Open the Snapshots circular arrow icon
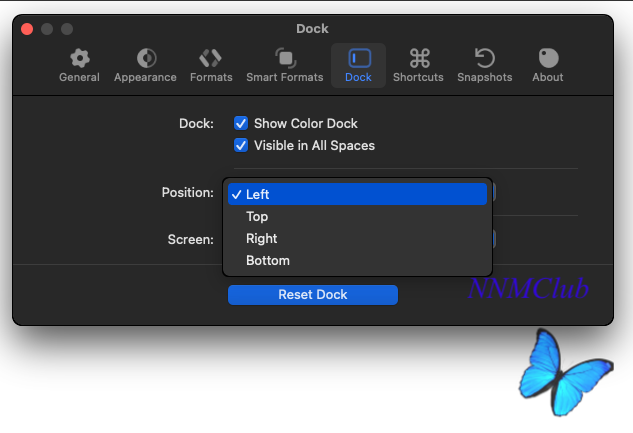The image size is (633, 433). click(x=484, y=58)
